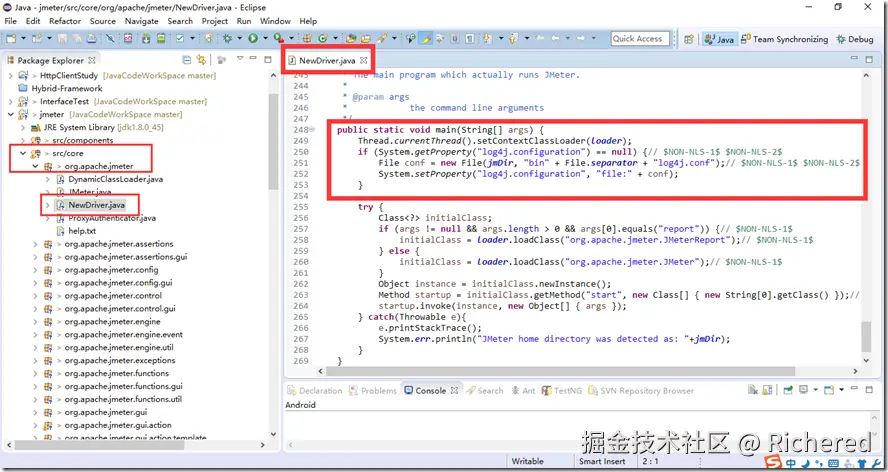Click the New file wizard toolbar icon
The height and width of the screenshot is (472, 888).
[11, 39]
